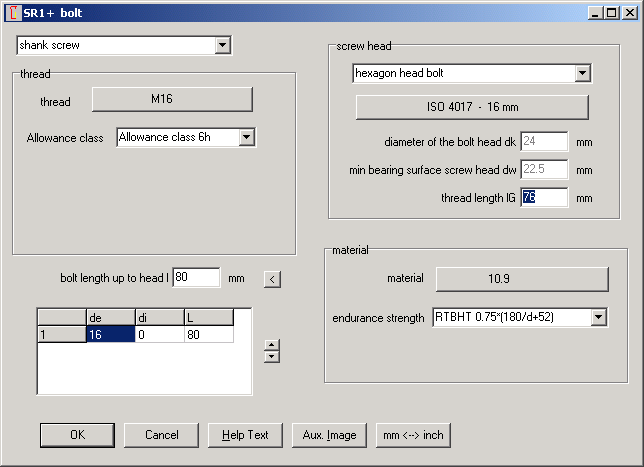Image resolution: width=644 pixels, height=467 pixels.
Task: Click the up arrow of table row stepper
Action: (271, 346)
